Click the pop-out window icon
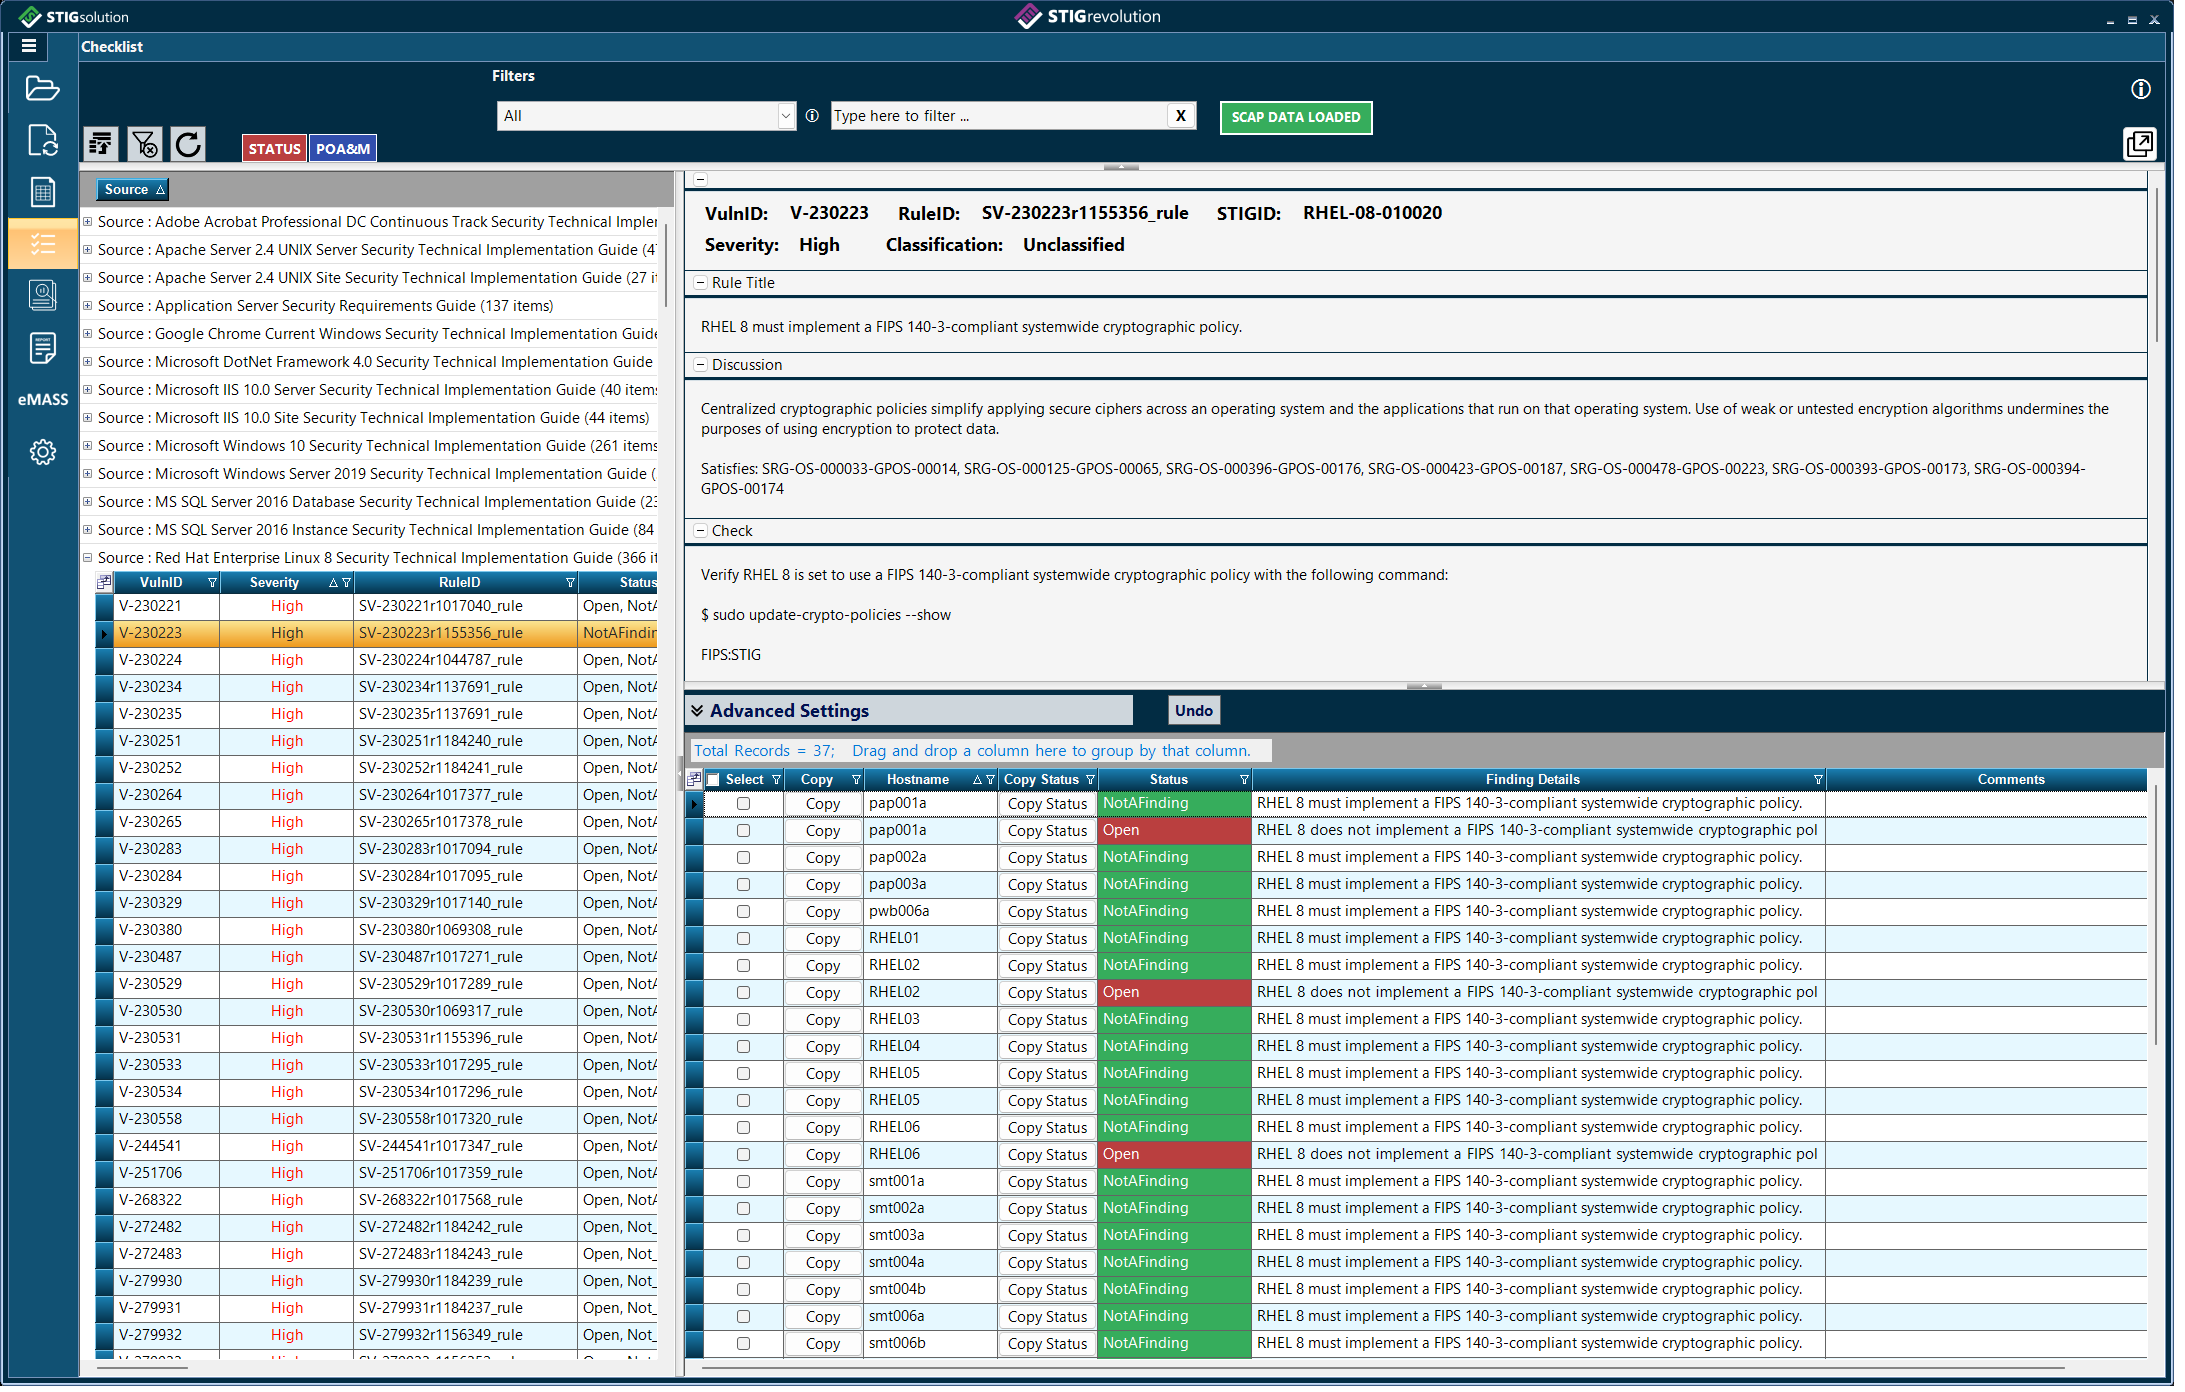This screenshot has height=1392, width=2185. click(x=2140, y=144)
